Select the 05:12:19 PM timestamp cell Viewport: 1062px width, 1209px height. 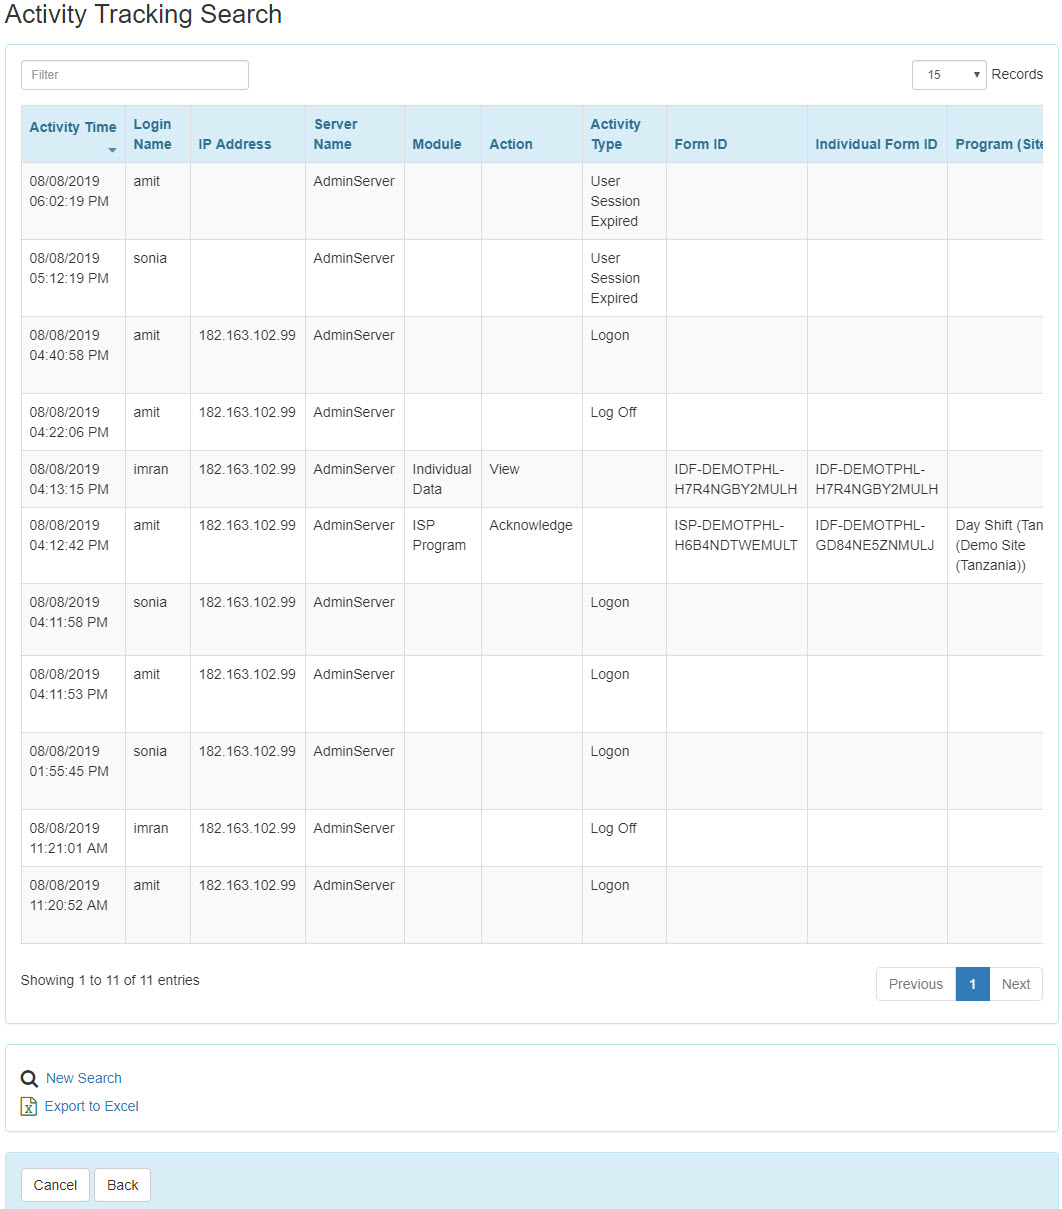[x=74, y=278]
